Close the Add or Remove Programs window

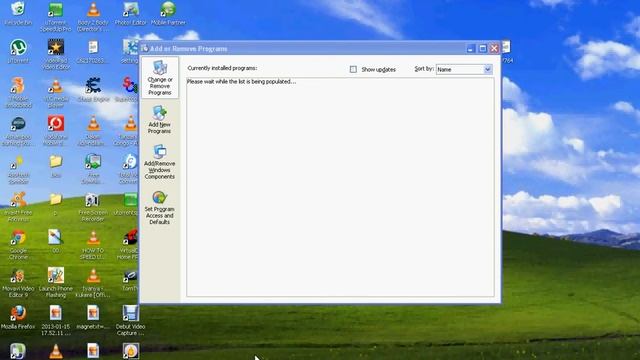point(494,49)
